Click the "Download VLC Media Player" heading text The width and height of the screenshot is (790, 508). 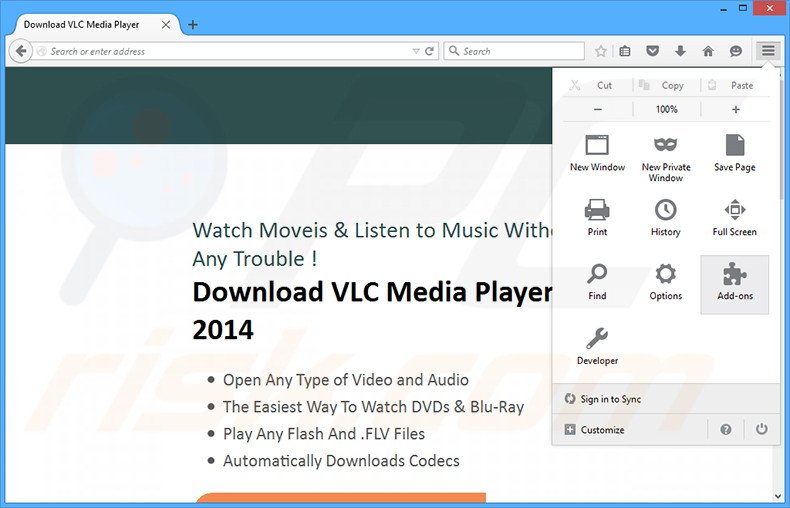coord(372,292)
